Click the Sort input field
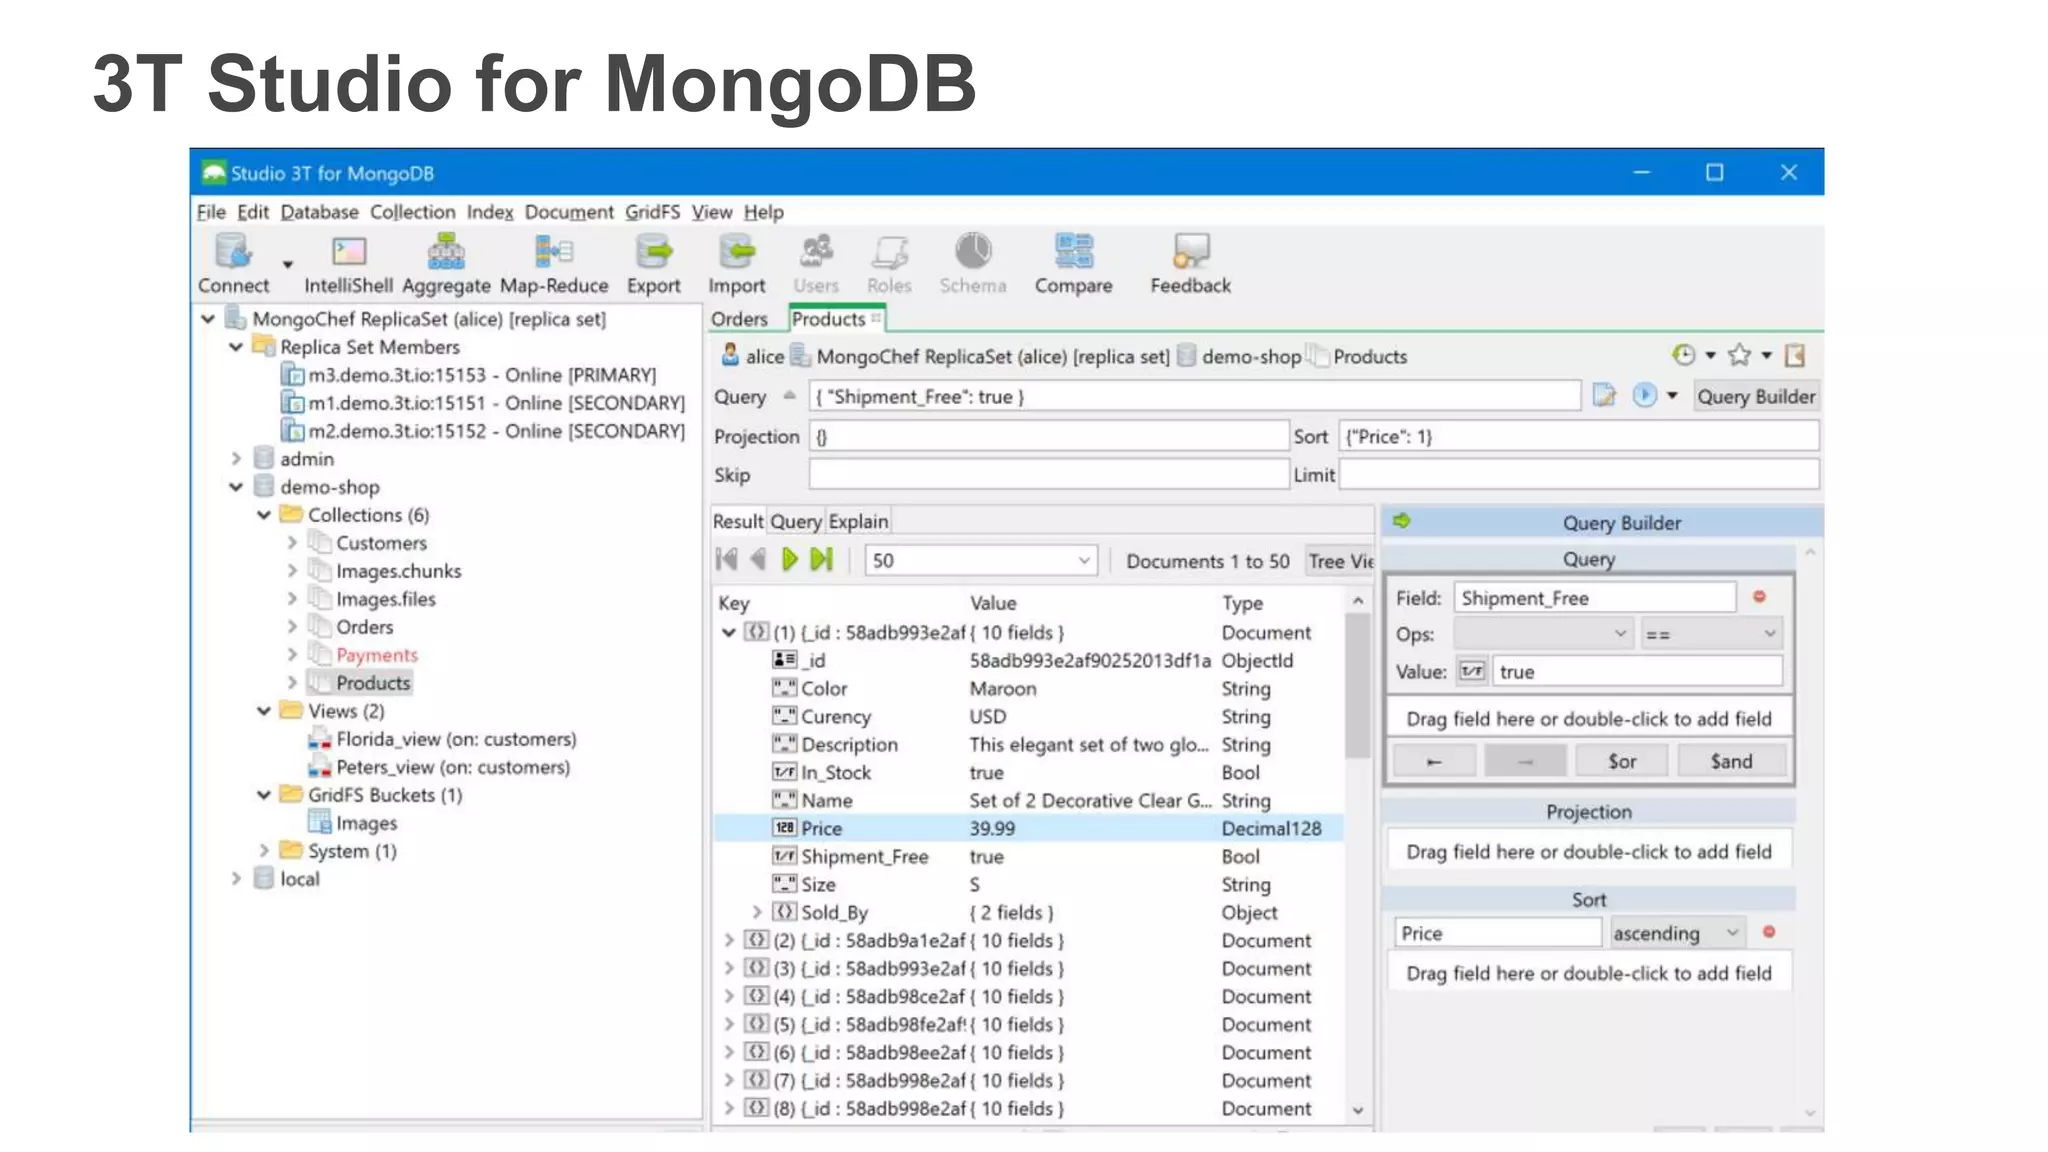This screenshot has height=1152, width=2048. 1579,436
